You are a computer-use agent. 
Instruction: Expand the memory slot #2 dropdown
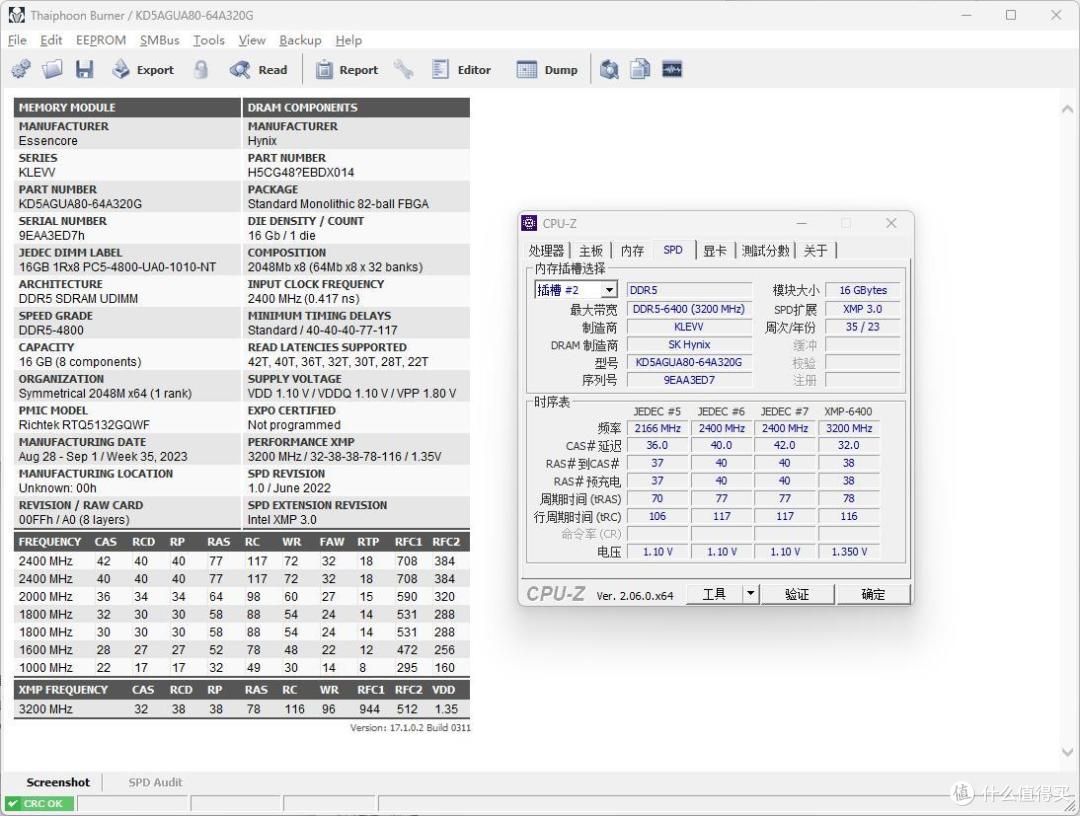pos(609,290)
